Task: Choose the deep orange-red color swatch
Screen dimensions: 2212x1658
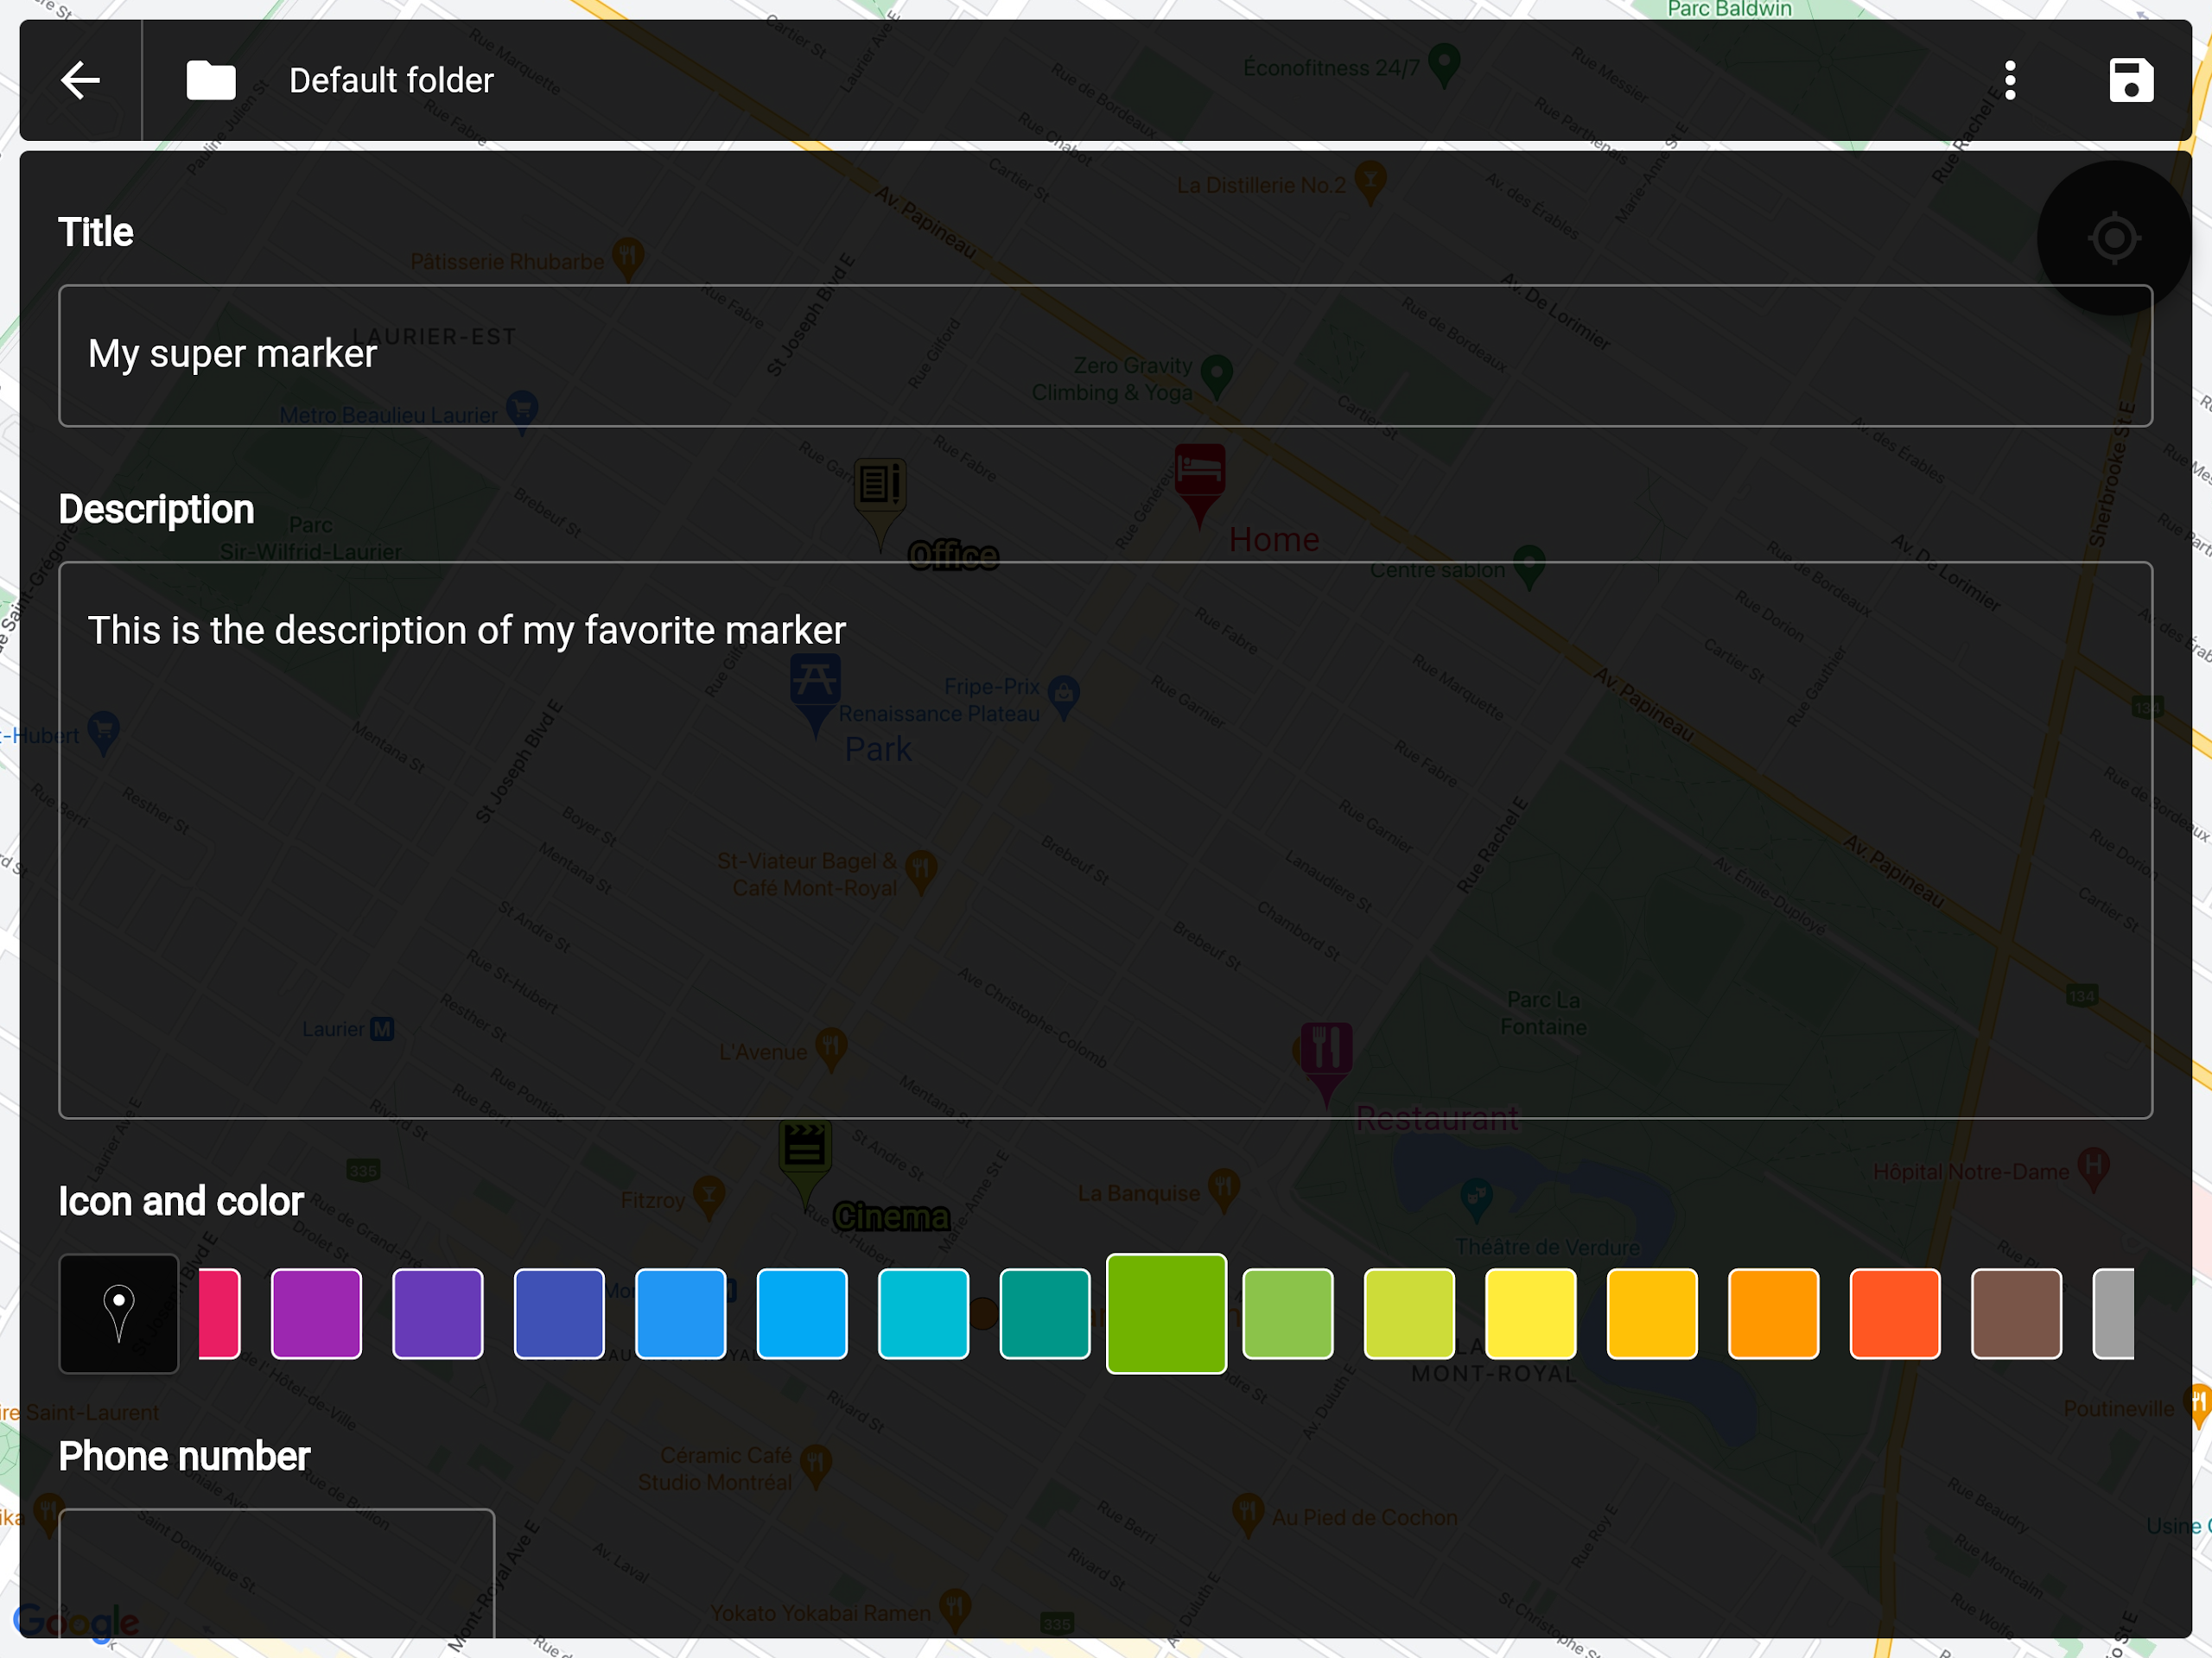Action: (x=1895, y=1314)
